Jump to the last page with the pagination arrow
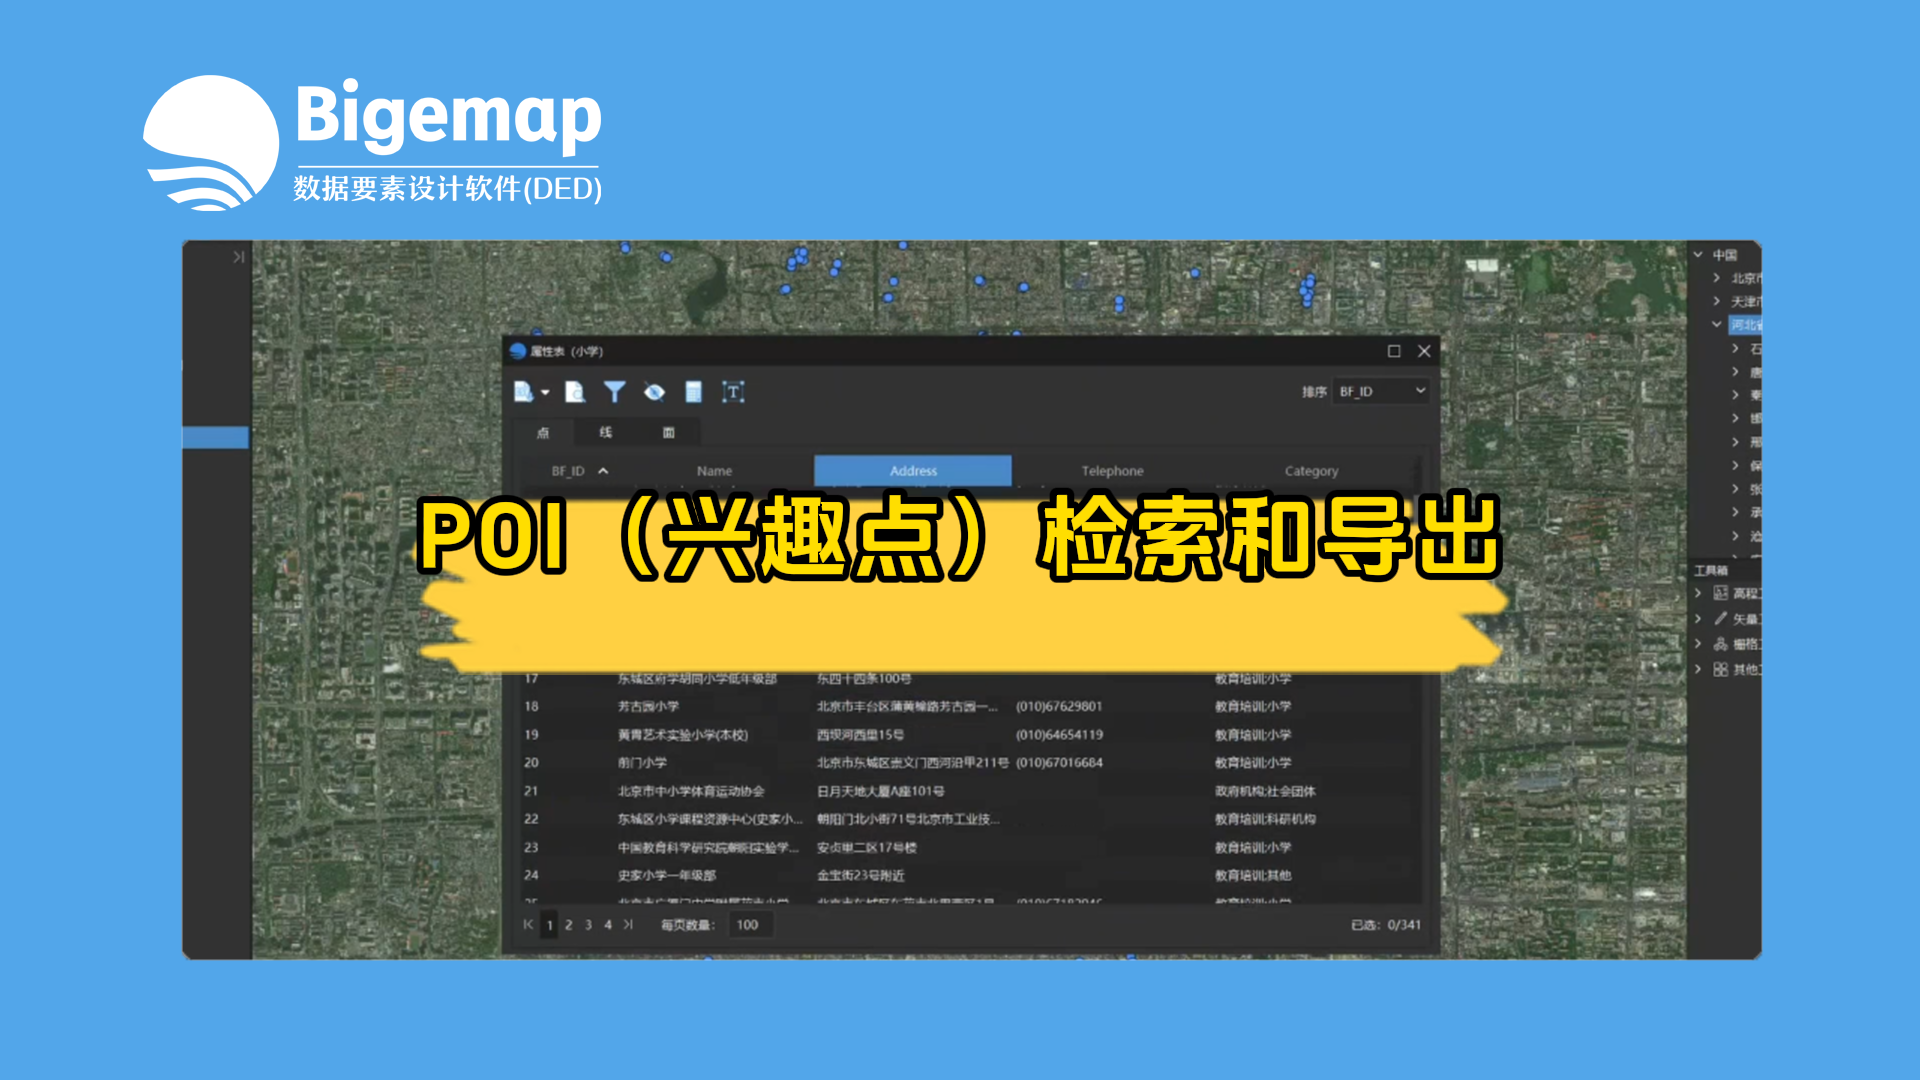Image resolution: width=1920 pixels, height=1080 pixels. (x=629, y=925)
